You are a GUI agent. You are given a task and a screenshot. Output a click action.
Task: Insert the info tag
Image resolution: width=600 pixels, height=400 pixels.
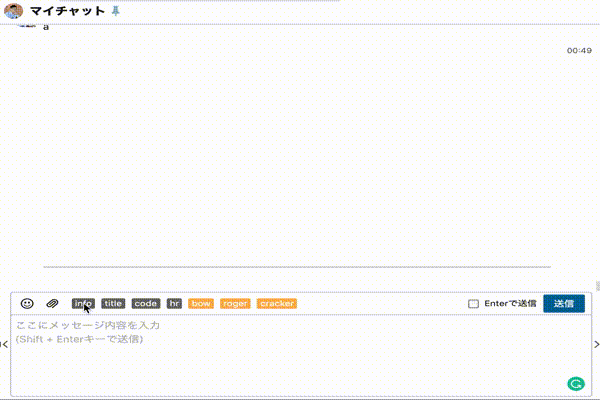pyautogui.click(x=83, y=304)
